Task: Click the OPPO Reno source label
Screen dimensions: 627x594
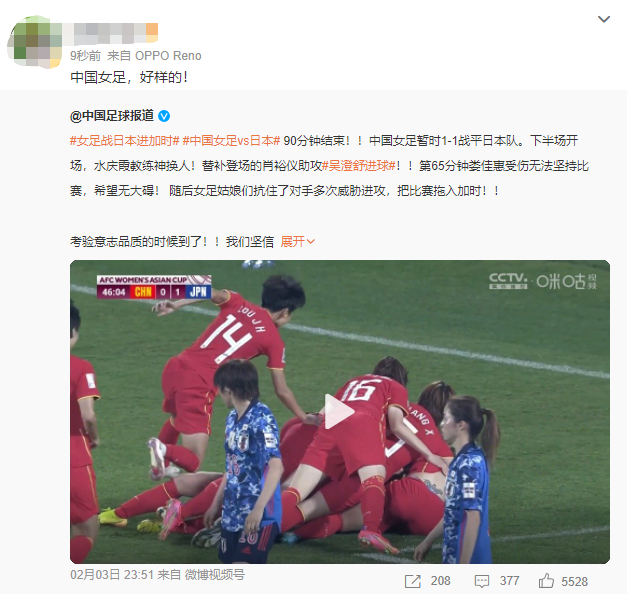Action: pos(168,56)
